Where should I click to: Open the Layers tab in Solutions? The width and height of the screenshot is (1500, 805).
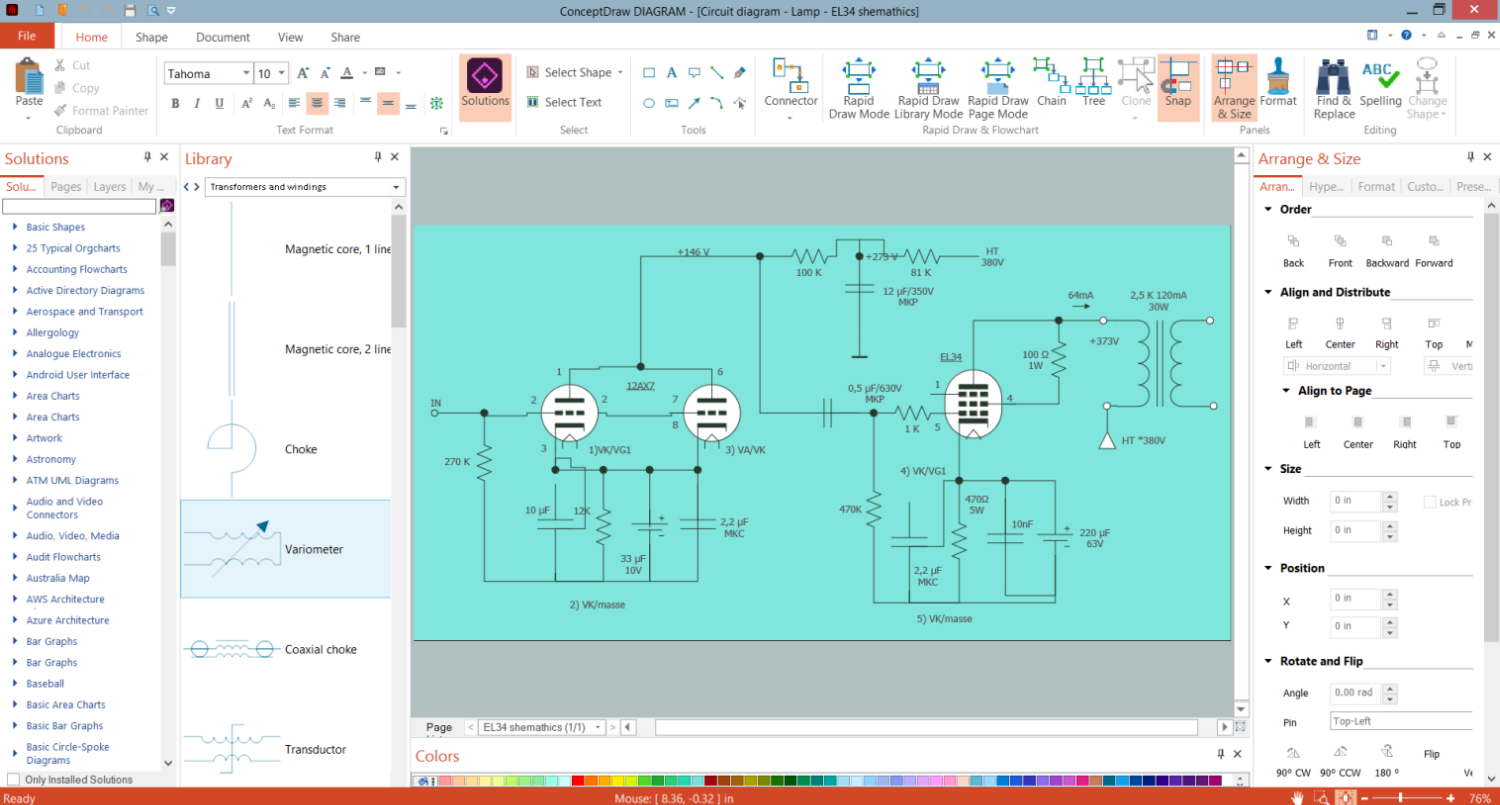(x=110, y=187)
